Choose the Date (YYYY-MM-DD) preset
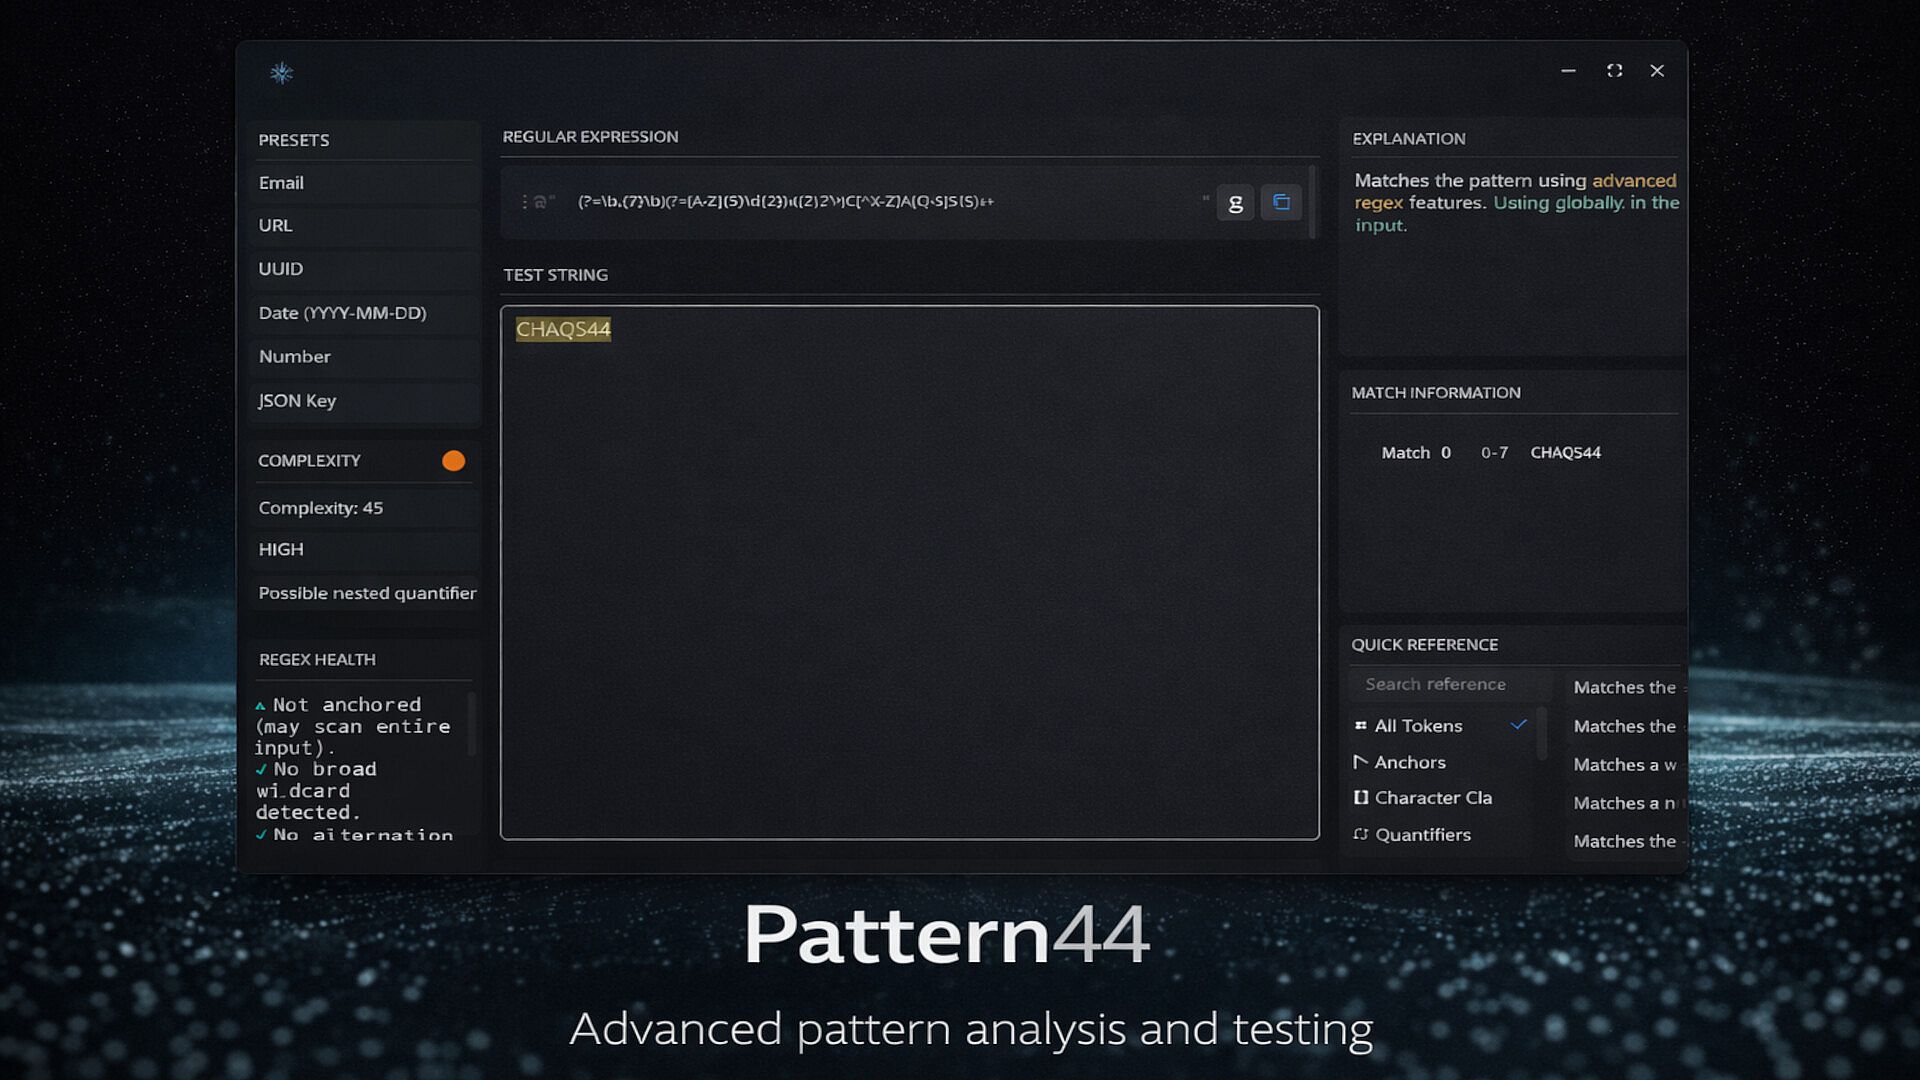Viewport: 1920px width, 1080px height. 342,313
